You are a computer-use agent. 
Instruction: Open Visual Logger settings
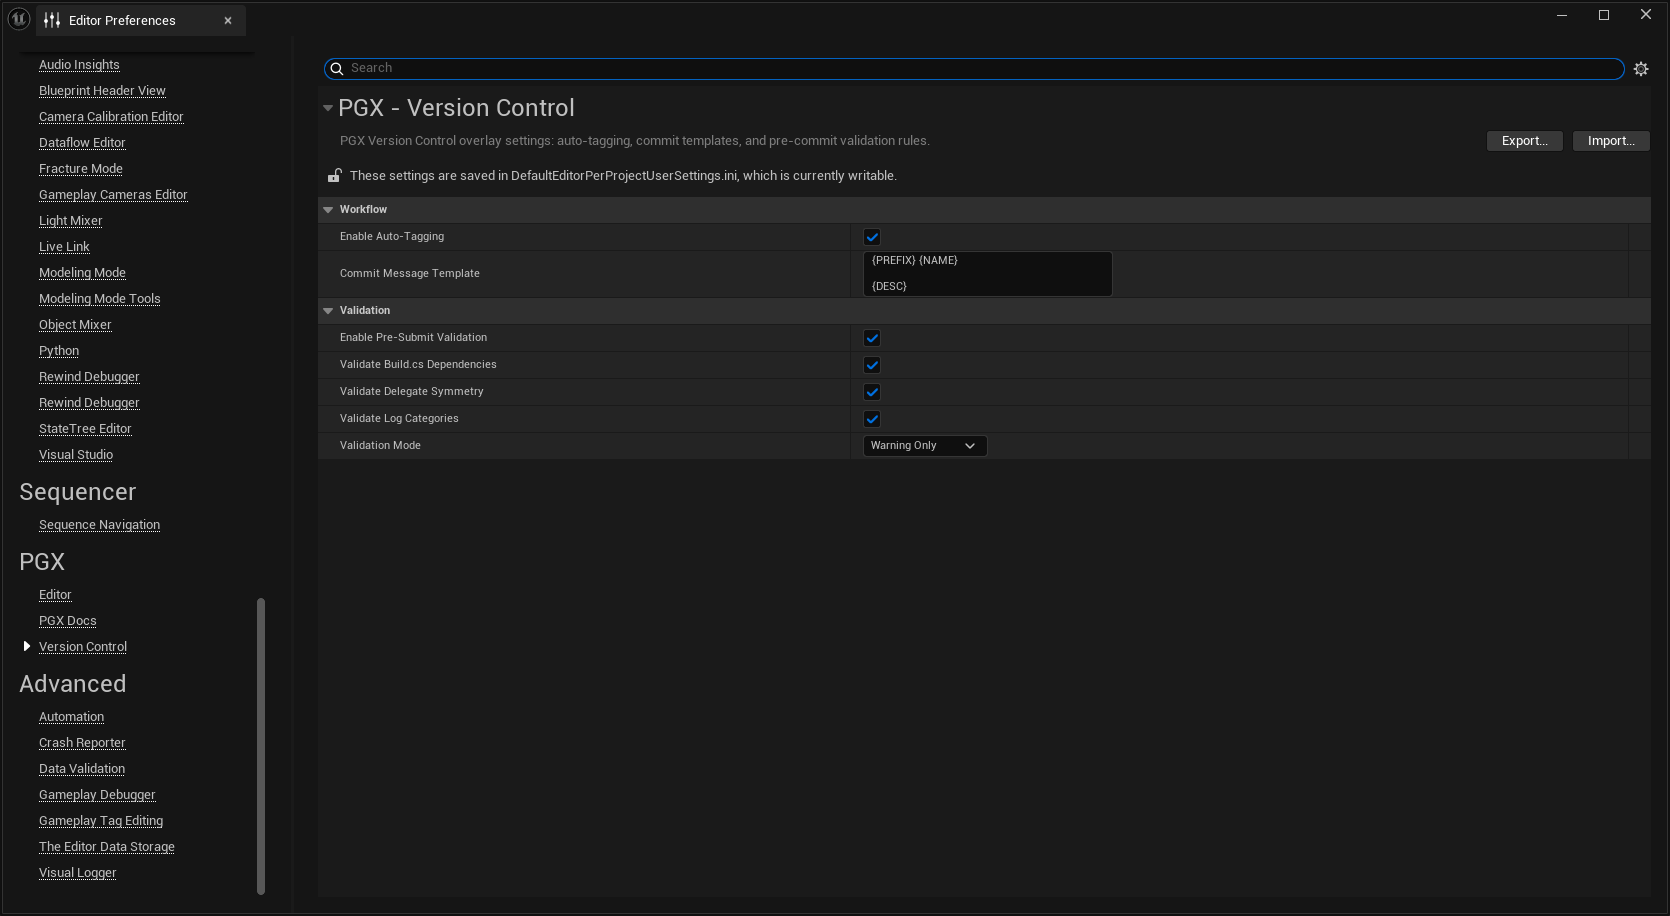tap(77, 873)
